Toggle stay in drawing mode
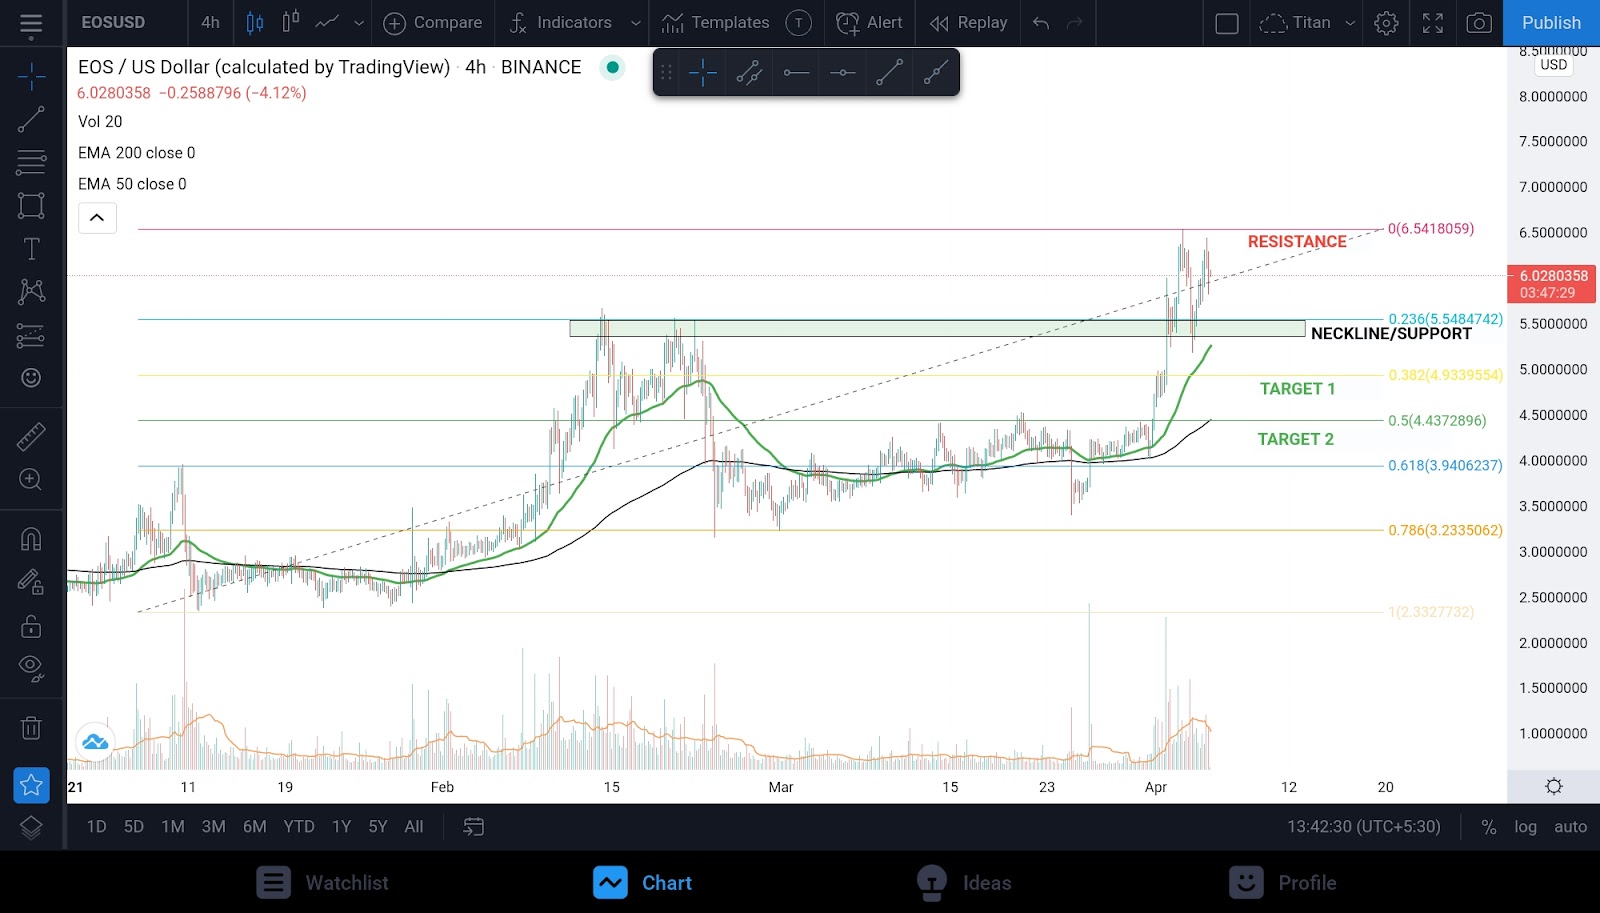1600x913 pixels. point(31,582)
